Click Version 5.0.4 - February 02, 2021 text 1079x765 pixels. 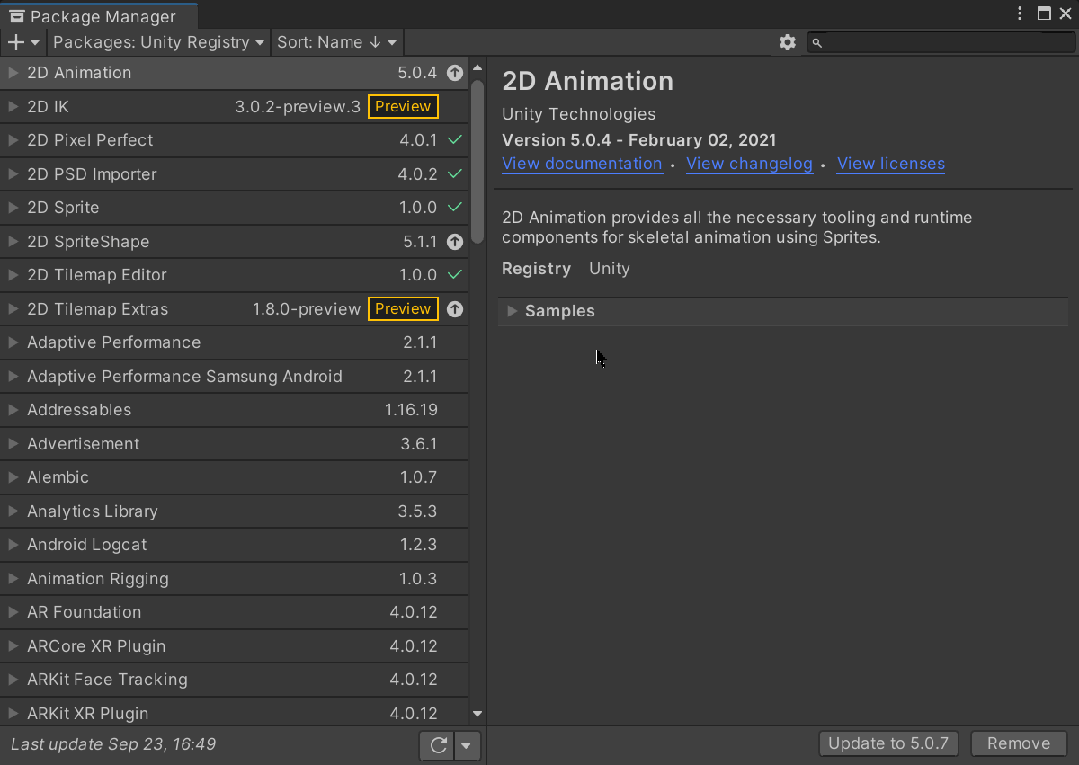639,140
